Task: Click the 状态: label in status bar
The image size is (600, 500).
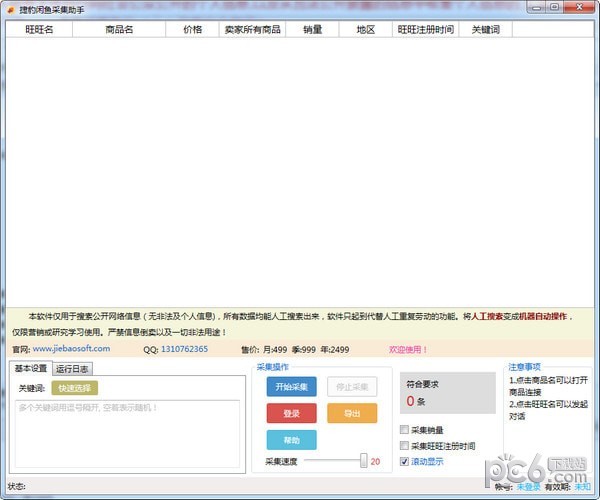Action: tap(16, 486)
